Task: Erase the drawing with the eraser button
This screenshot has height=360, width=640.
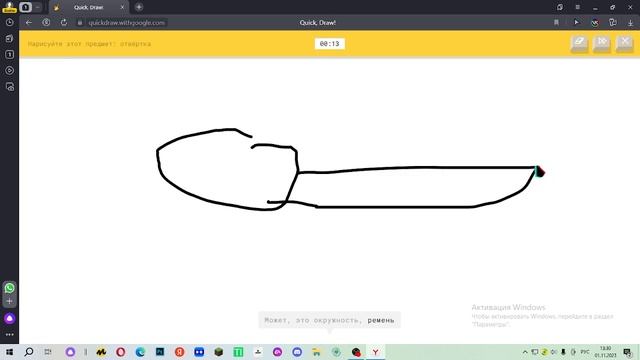Action: pyautogui.click(x=579, y=43)
